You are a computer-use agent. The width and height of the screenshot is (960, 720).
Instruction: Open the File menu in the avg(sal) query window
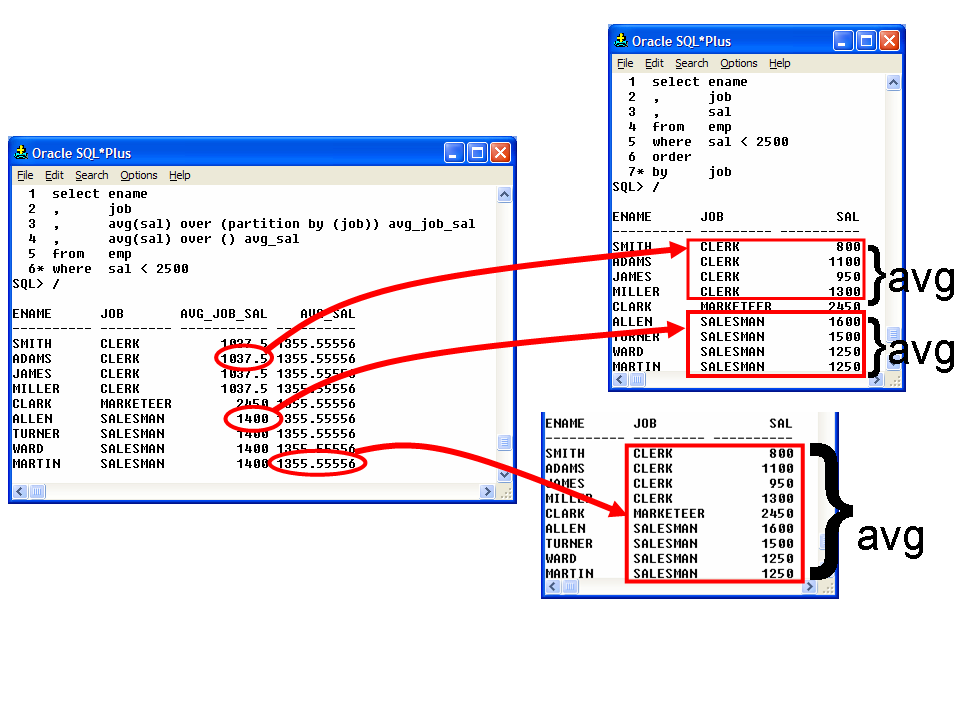tap(25, 175)
